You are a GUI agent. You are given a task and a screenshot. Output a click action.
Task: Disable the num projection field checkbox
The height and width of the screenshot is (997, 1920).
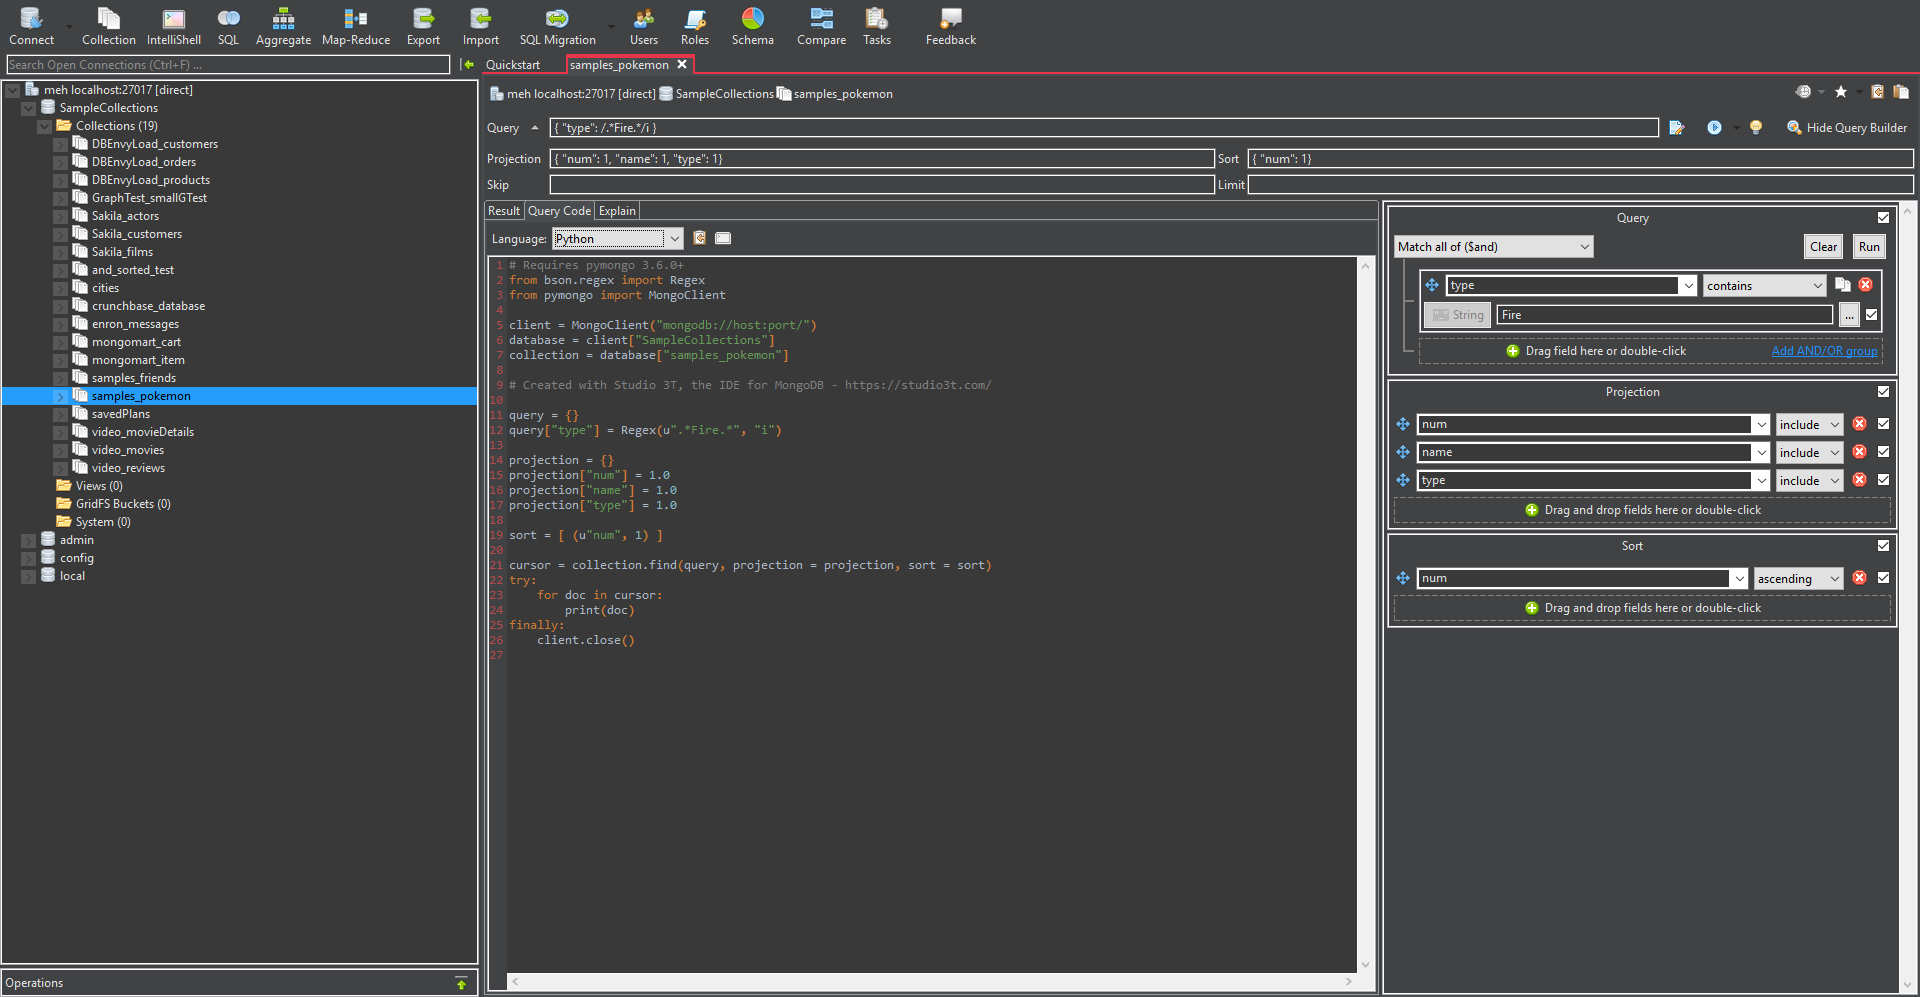click(x=1883, y=424)
